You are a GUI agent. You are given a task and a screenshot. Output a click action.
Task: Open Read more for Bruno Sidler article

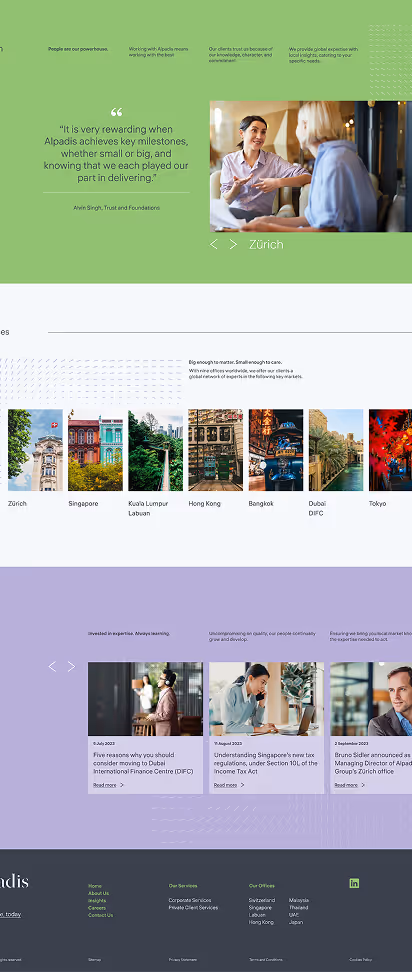point(346,785)
